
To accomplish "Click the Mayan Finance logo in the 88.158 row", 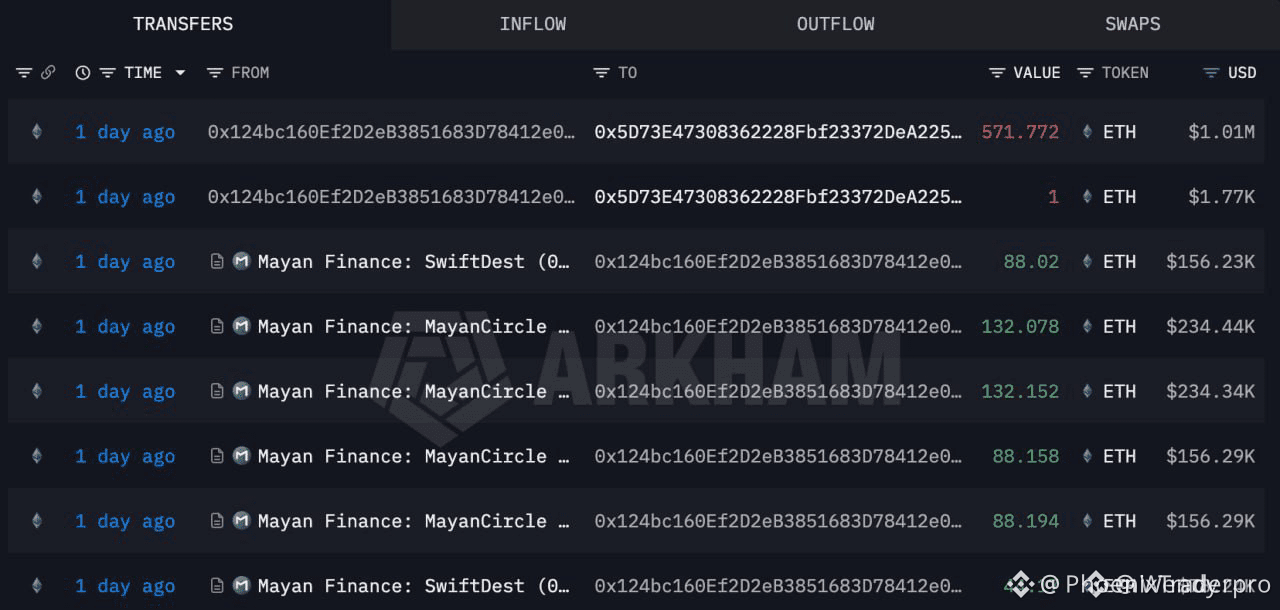I will (x=241, y=456).
